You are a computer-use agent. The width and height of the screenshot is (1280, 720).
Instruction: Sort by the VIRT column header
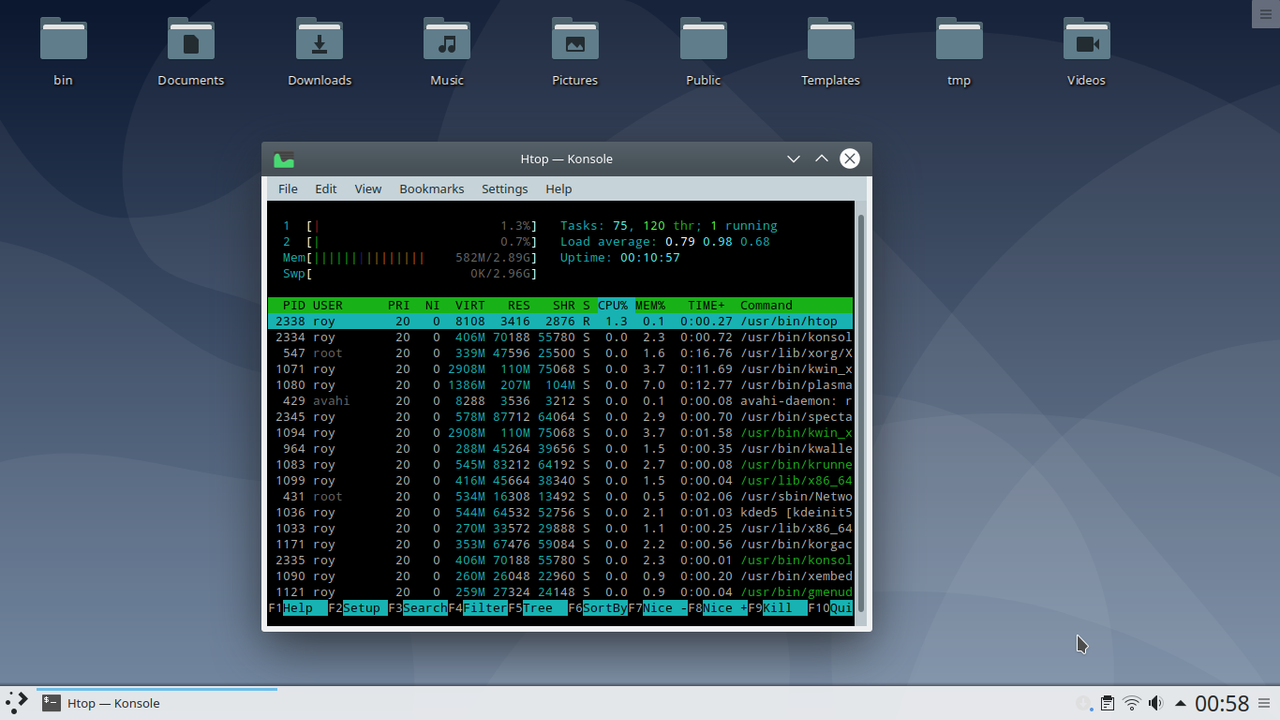pos(470,305)
